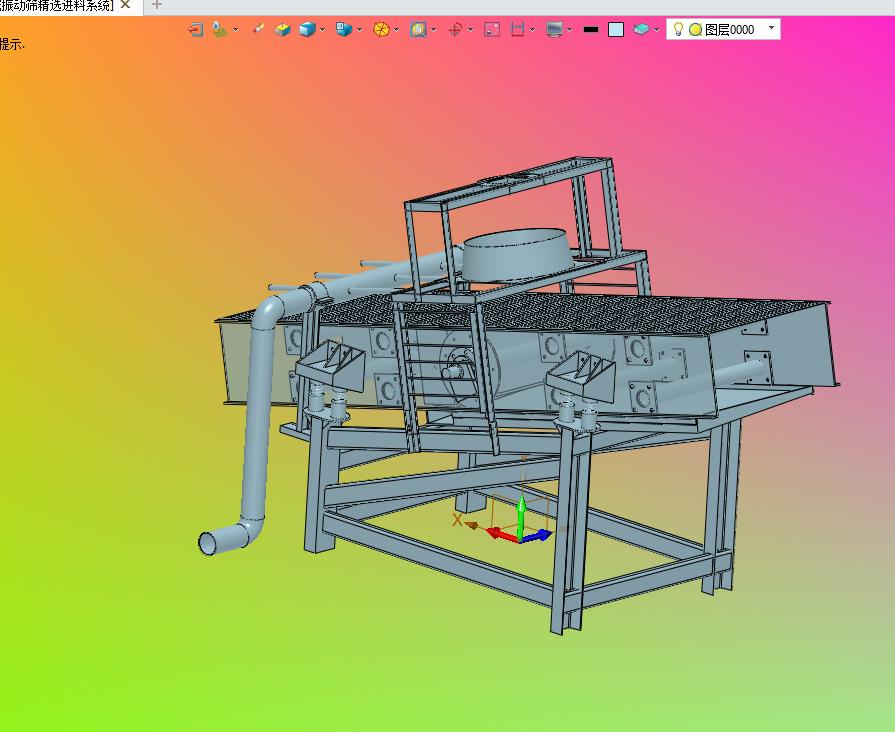Select the eraser brush tool icon
The height and width of the screenshot is (732, 895).
coord(258,29)
